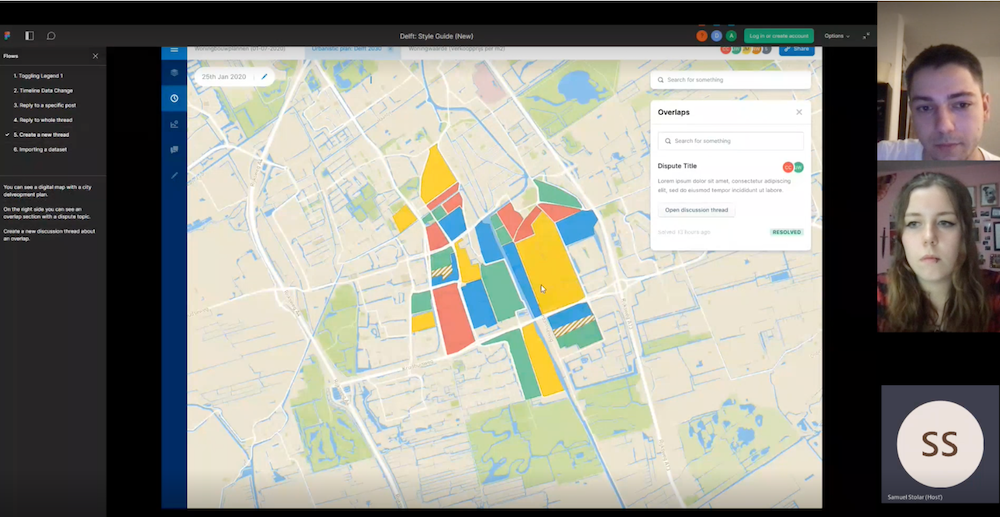Expand the Options dropdown
This screenshot has width=1000, height=517.
[x=836, y=36]
